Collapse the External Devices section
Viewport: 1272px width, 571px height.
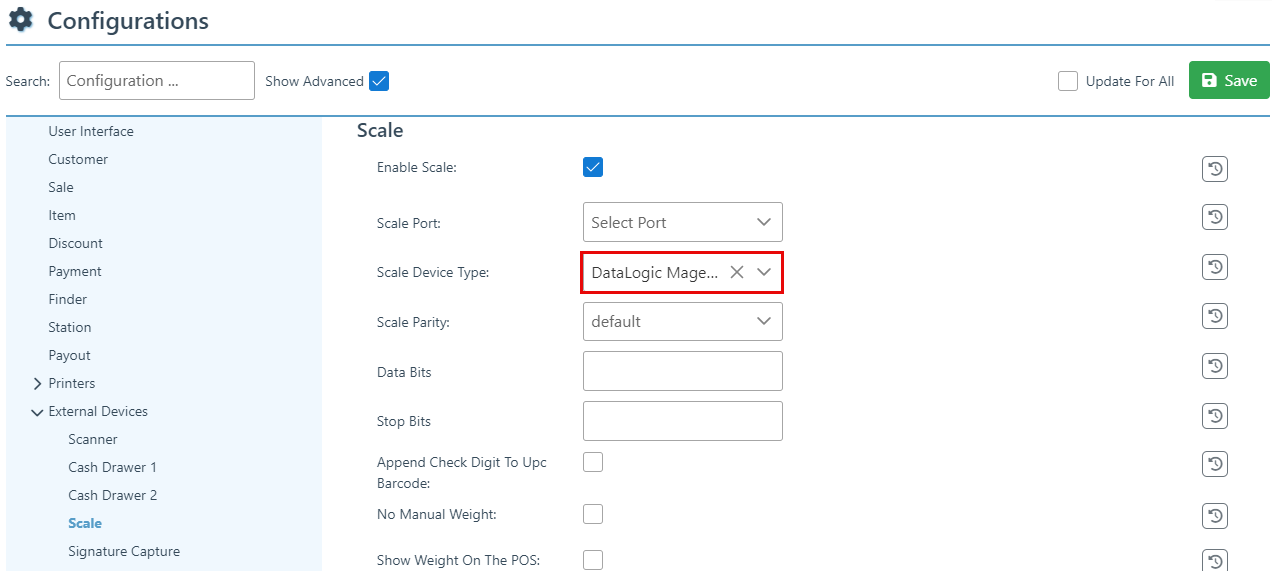click(38, 411)
